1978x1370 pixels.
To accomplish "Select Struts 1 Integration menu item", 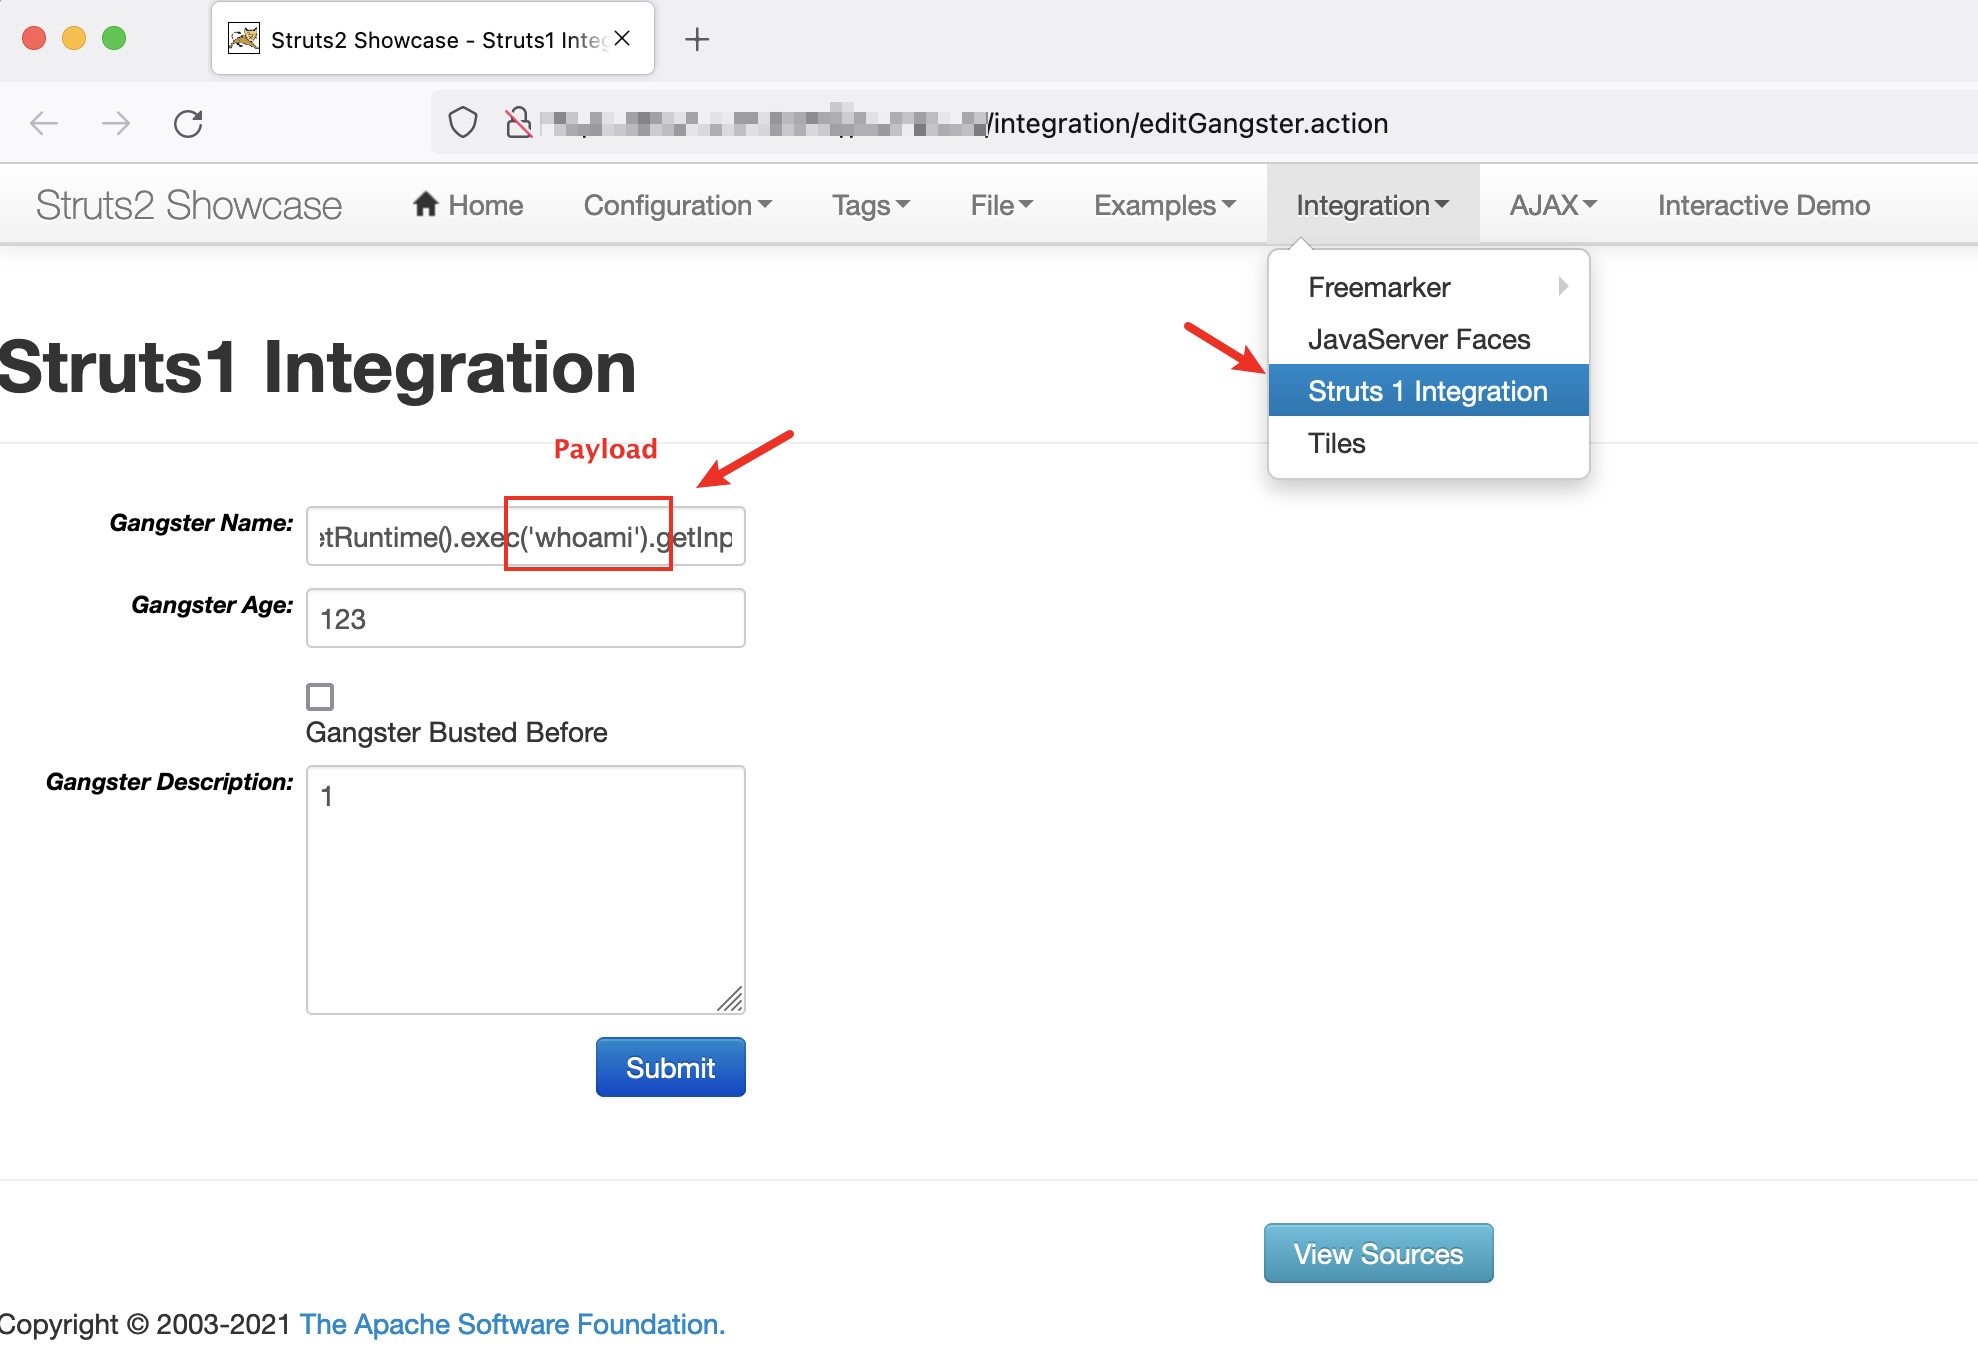I will (1427, 391).
